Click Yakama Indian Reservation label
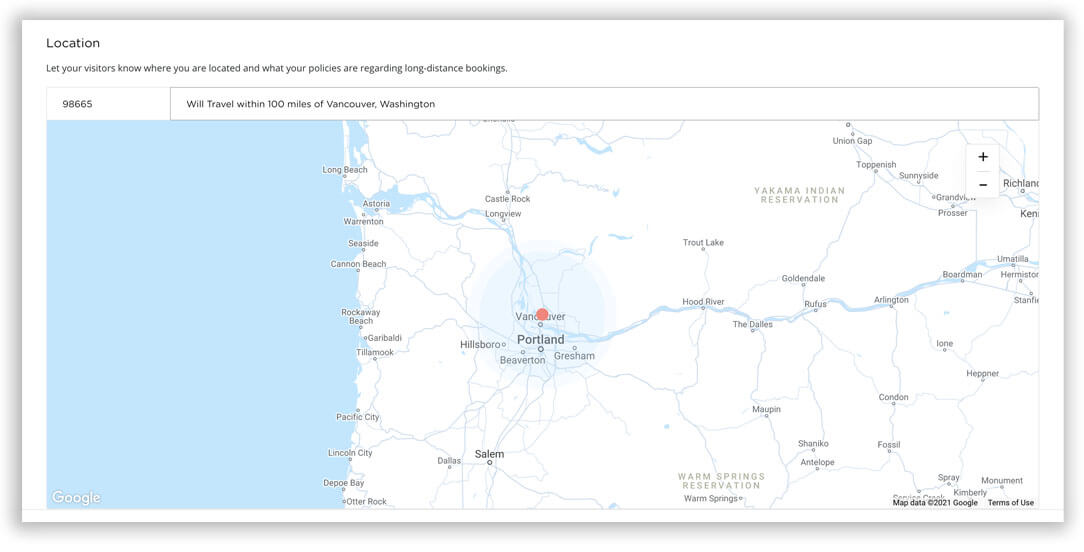Viewport: 1084px width, 552px height. [x=799, y=195]
